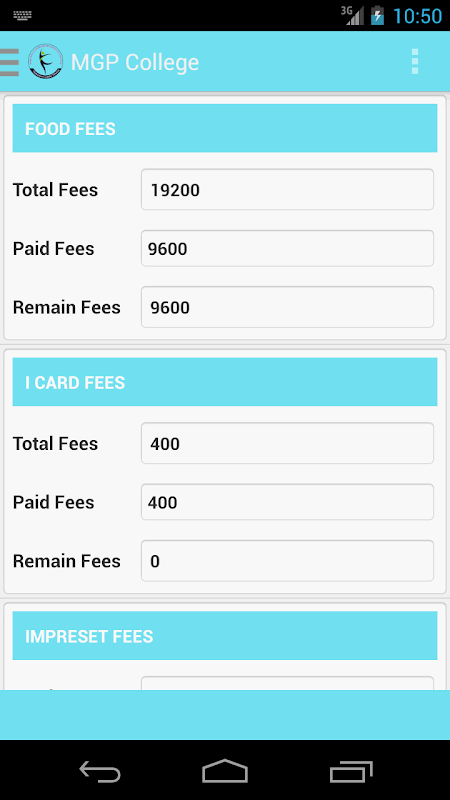This screenshot has height=800, width=450.
Task: Select the I Card Total Fees field
Action: pyautogui.click(x=287, y=443)
